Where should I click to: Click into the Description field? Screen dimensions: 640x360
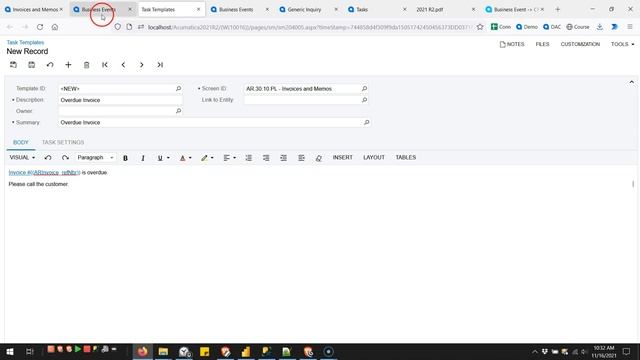click(120, 100)
